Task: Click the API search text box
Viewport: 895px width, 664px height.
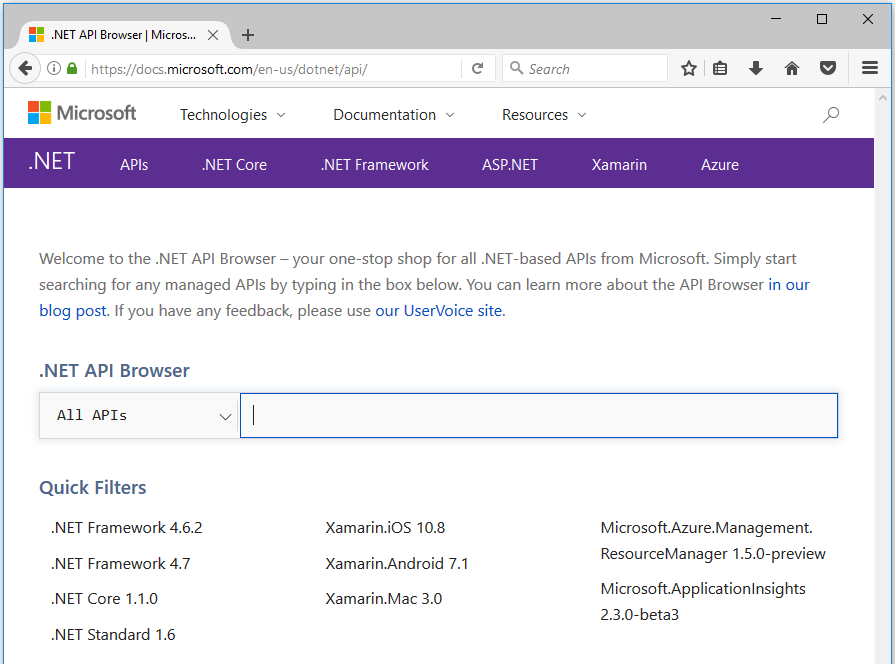Action: [x=538, y=415]
